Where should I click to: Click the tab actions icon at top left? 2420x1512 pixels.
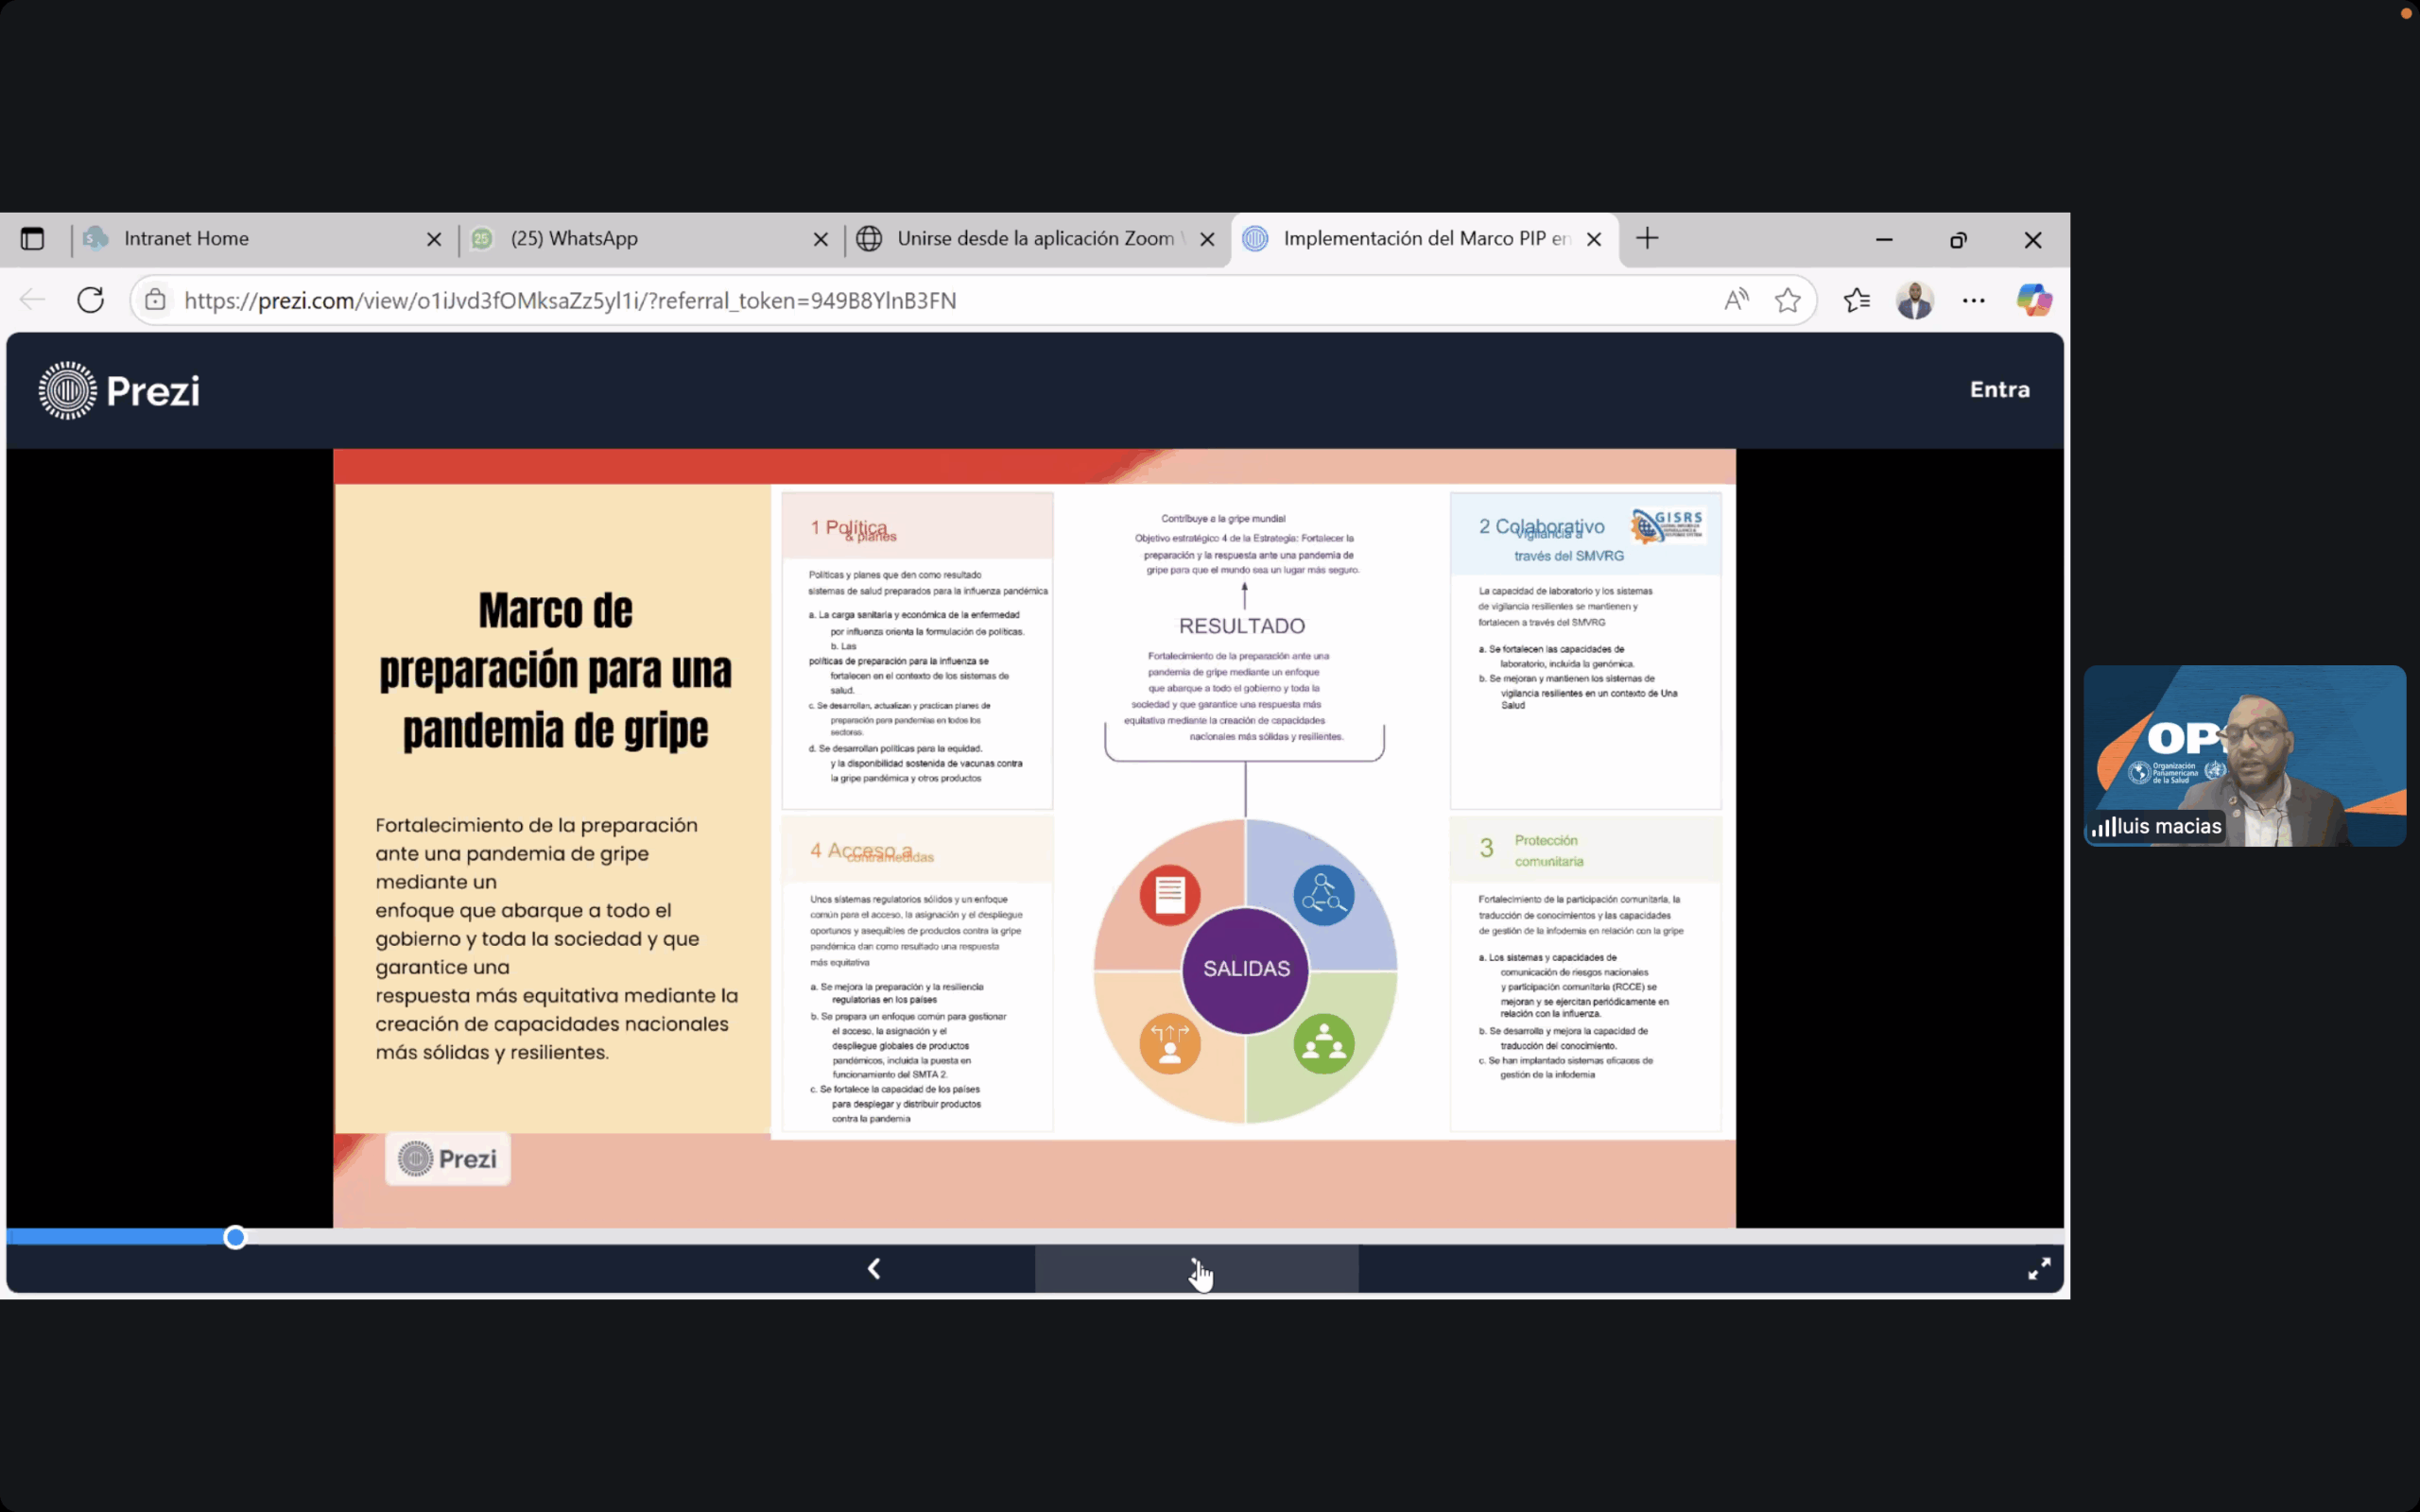(x=32, y=239)
